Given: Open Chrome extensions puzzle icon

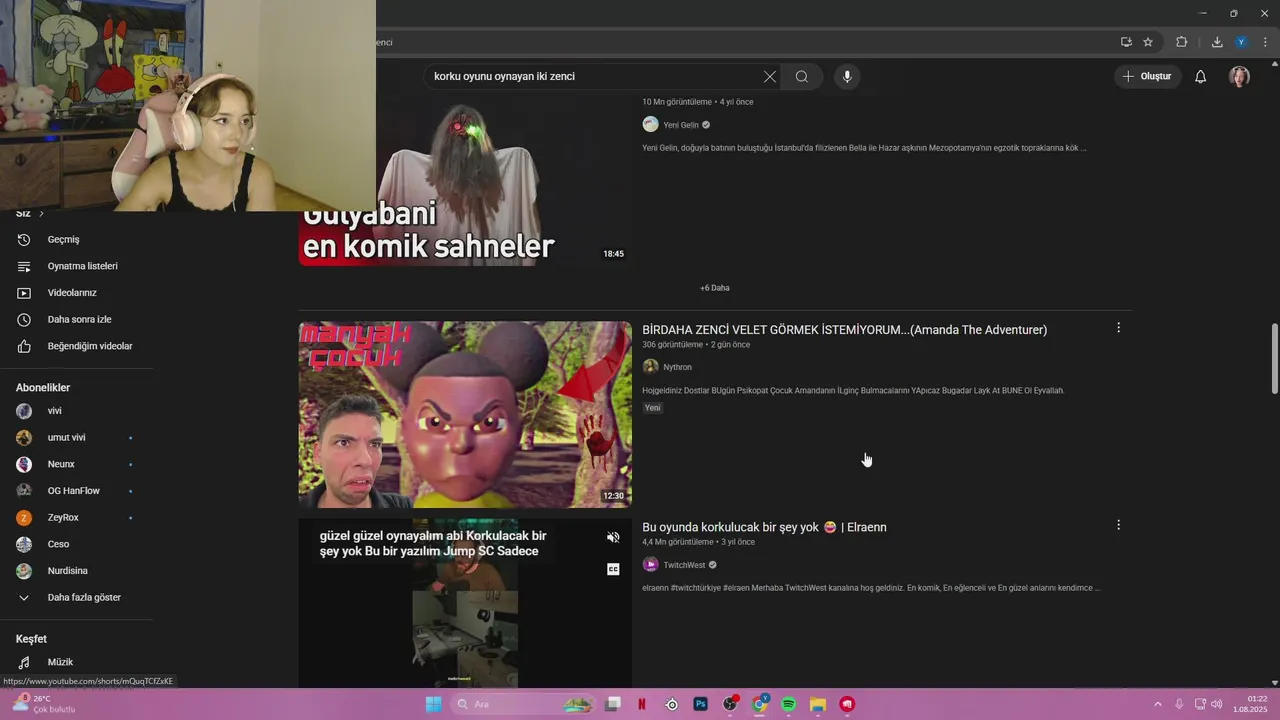Looking at the screenshot, I should click(1181, 42).
